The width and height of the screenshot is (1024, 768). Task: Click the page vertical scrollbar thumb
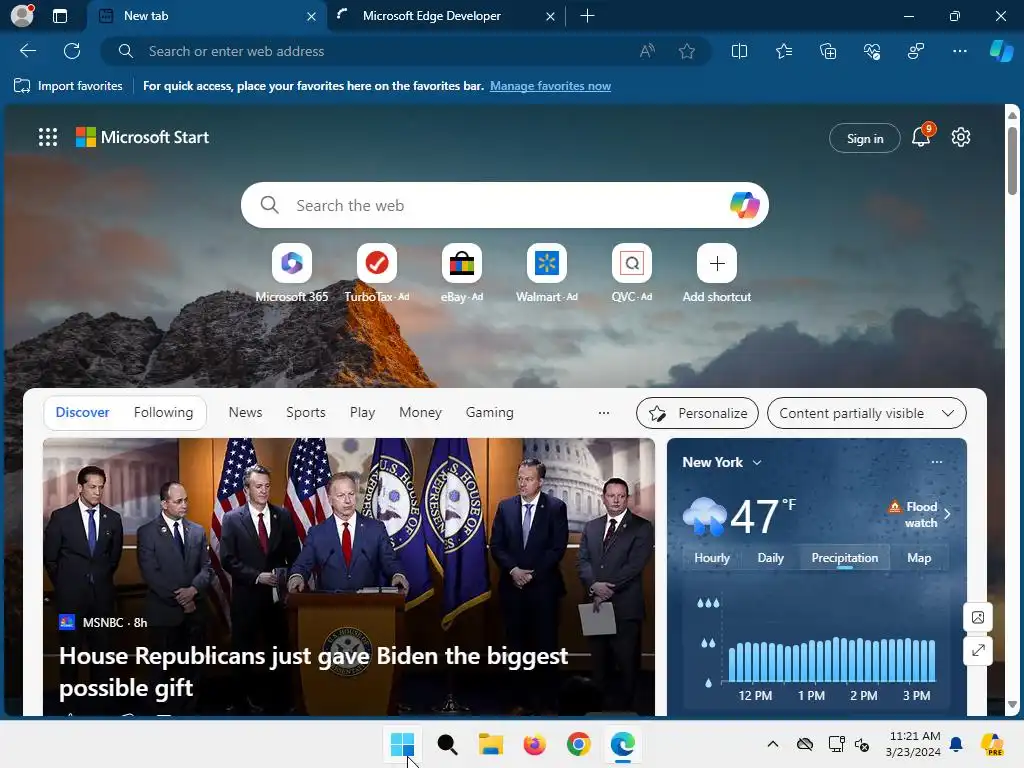click(1012, 160)
